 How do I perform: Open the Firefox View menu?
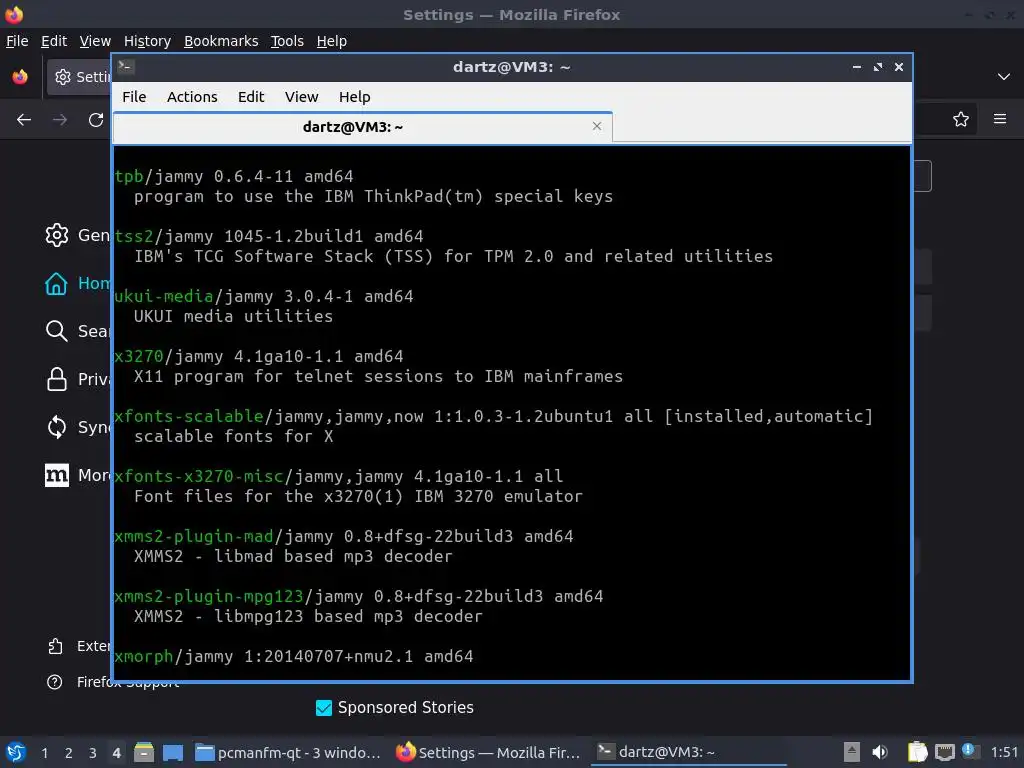click(x=95, y=41)
